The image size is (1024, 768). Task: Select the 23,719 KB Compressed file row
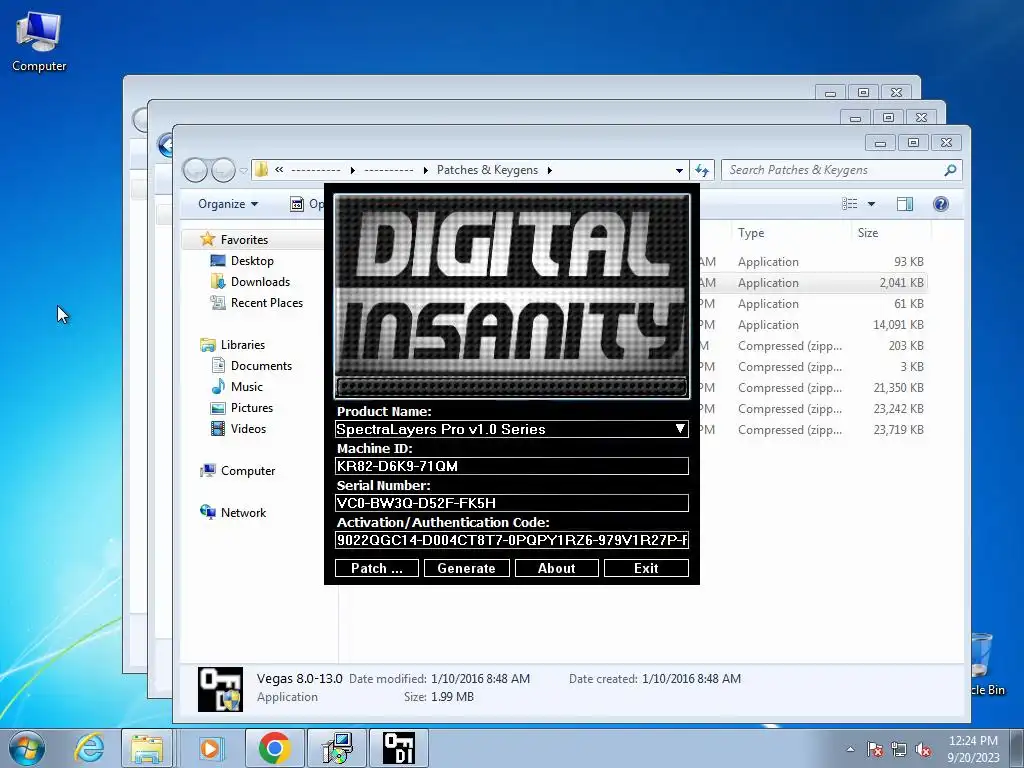click(813, 430)
